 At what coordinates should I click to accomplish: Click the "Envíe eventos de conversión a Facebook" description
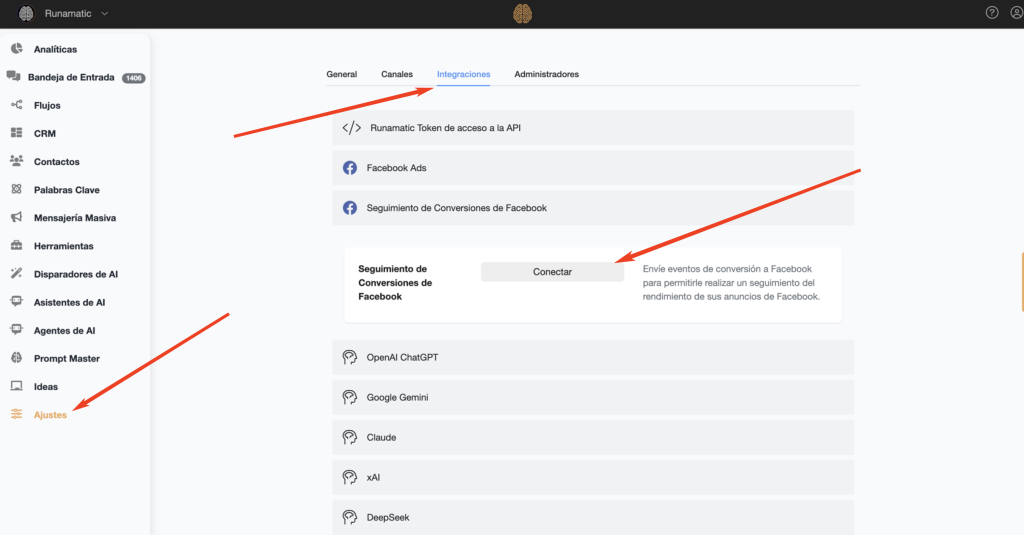731,282
